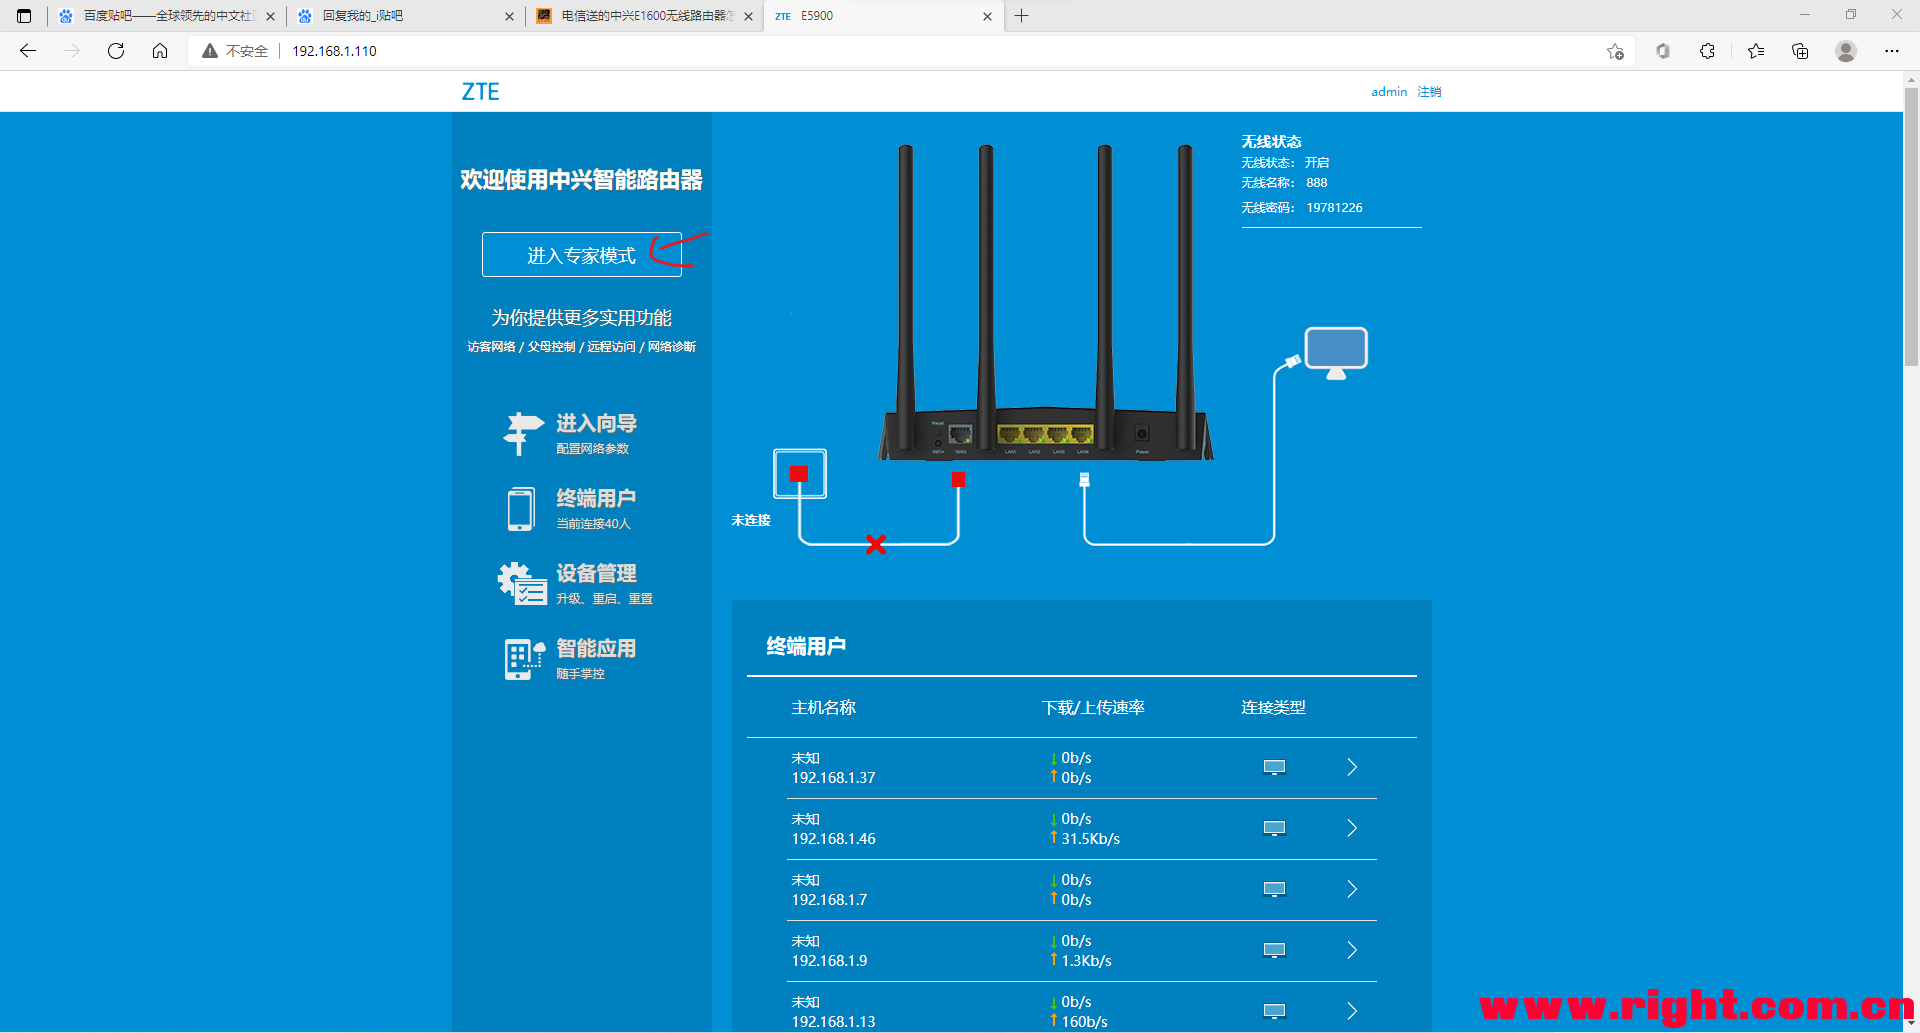
Task: Add this page to favorites
Action: 1615,51
